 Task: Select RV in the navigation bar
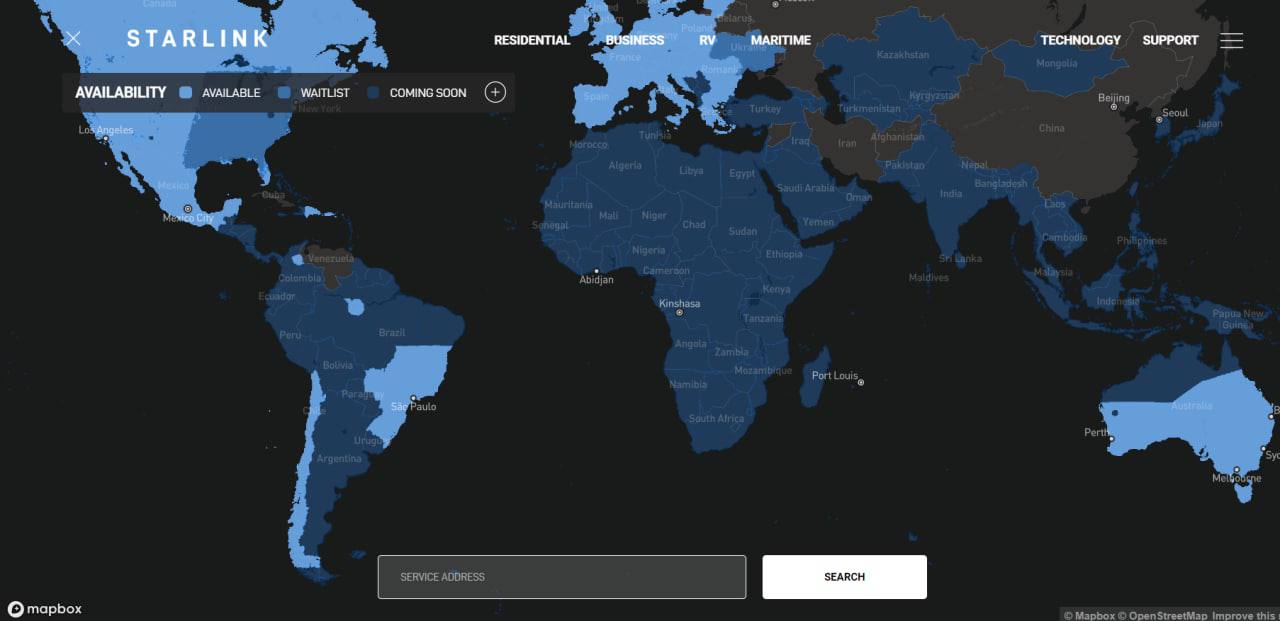point(708,40)
